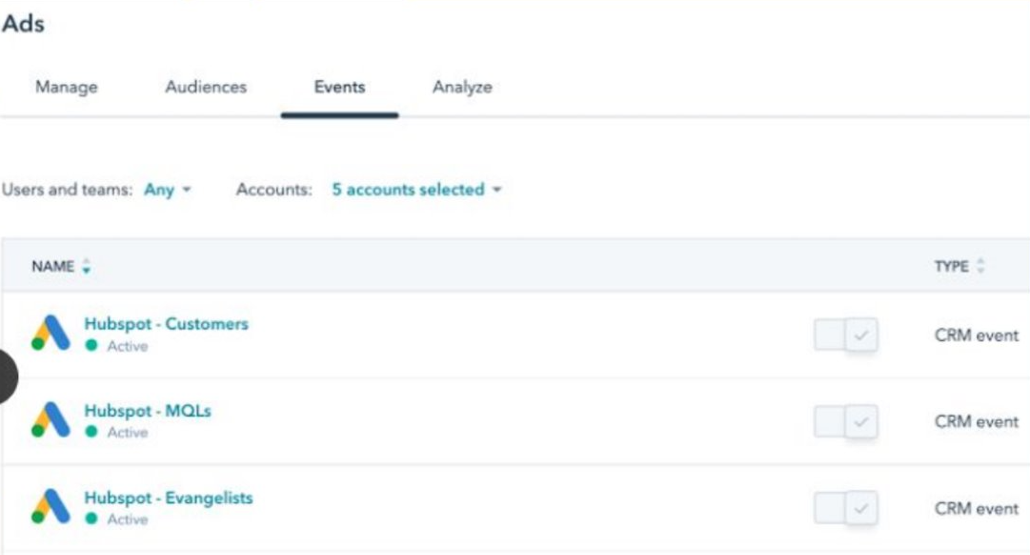
Task: Click the TYPE column sort arrows
Action: pos(981,266)
